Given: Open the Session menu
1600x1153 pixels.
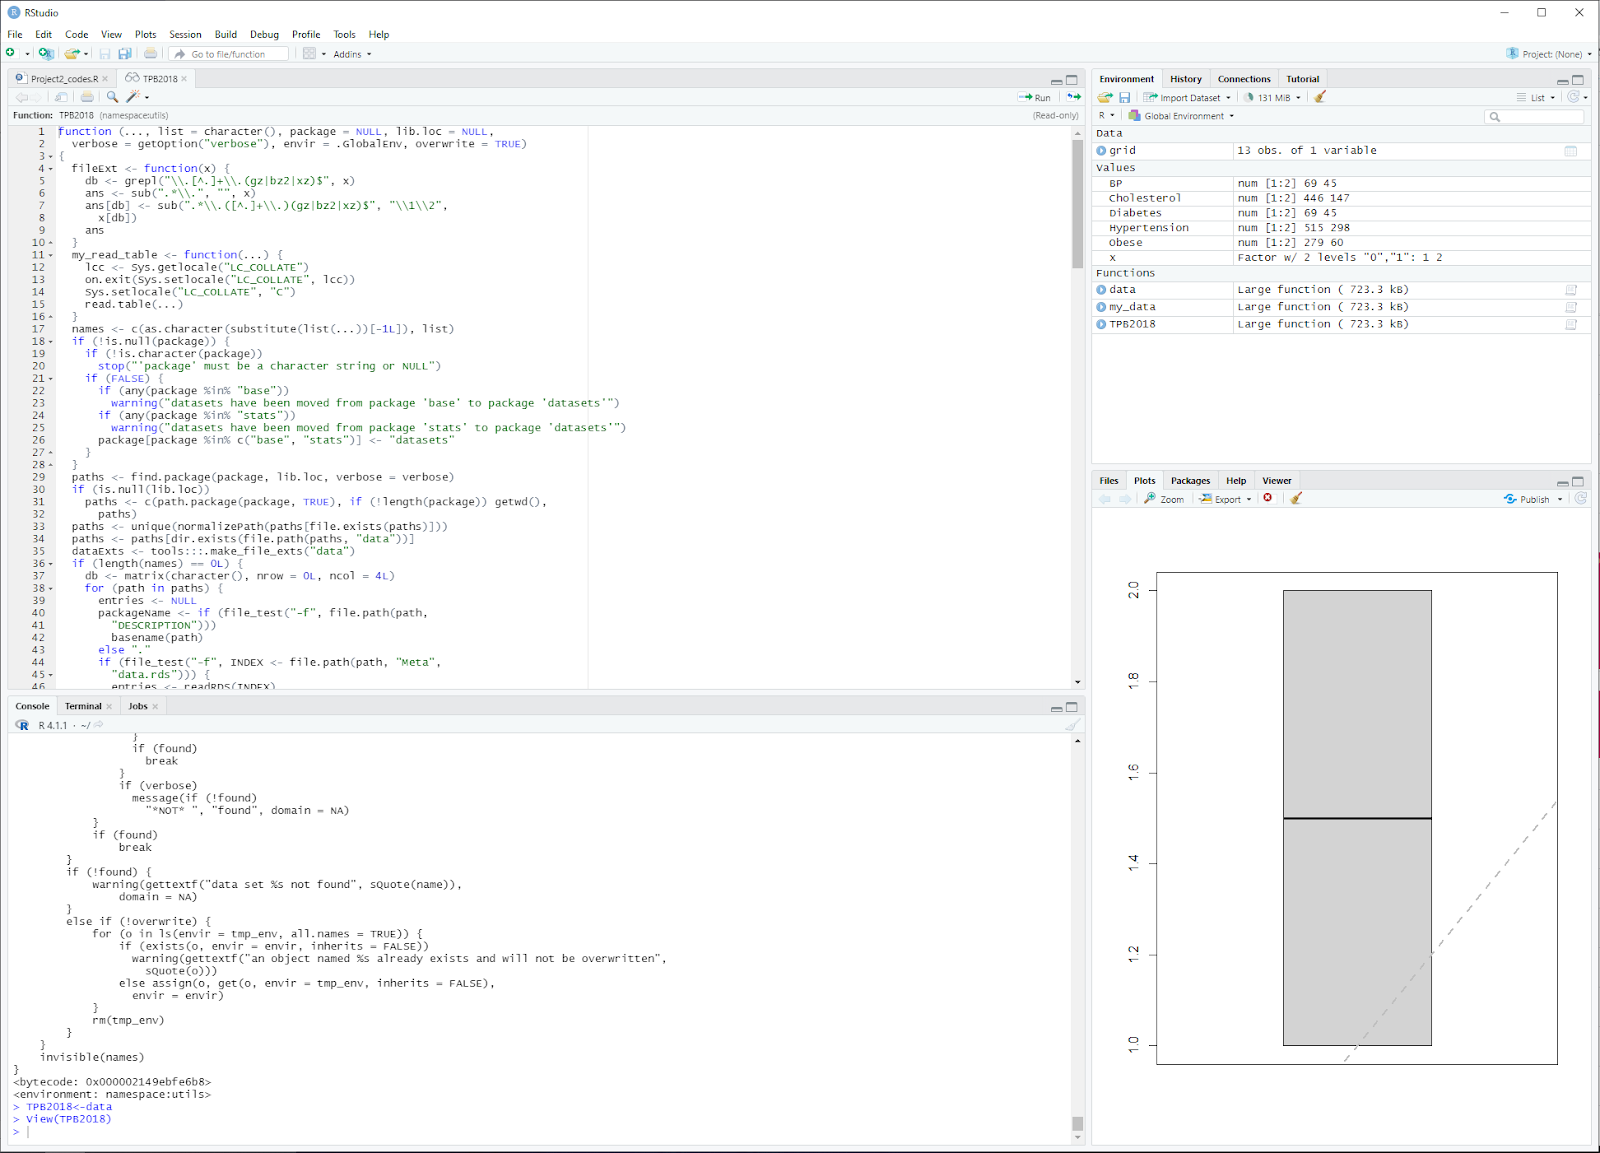Looking at the screenshot, I should pyautogui.click(x=185, y=33).
